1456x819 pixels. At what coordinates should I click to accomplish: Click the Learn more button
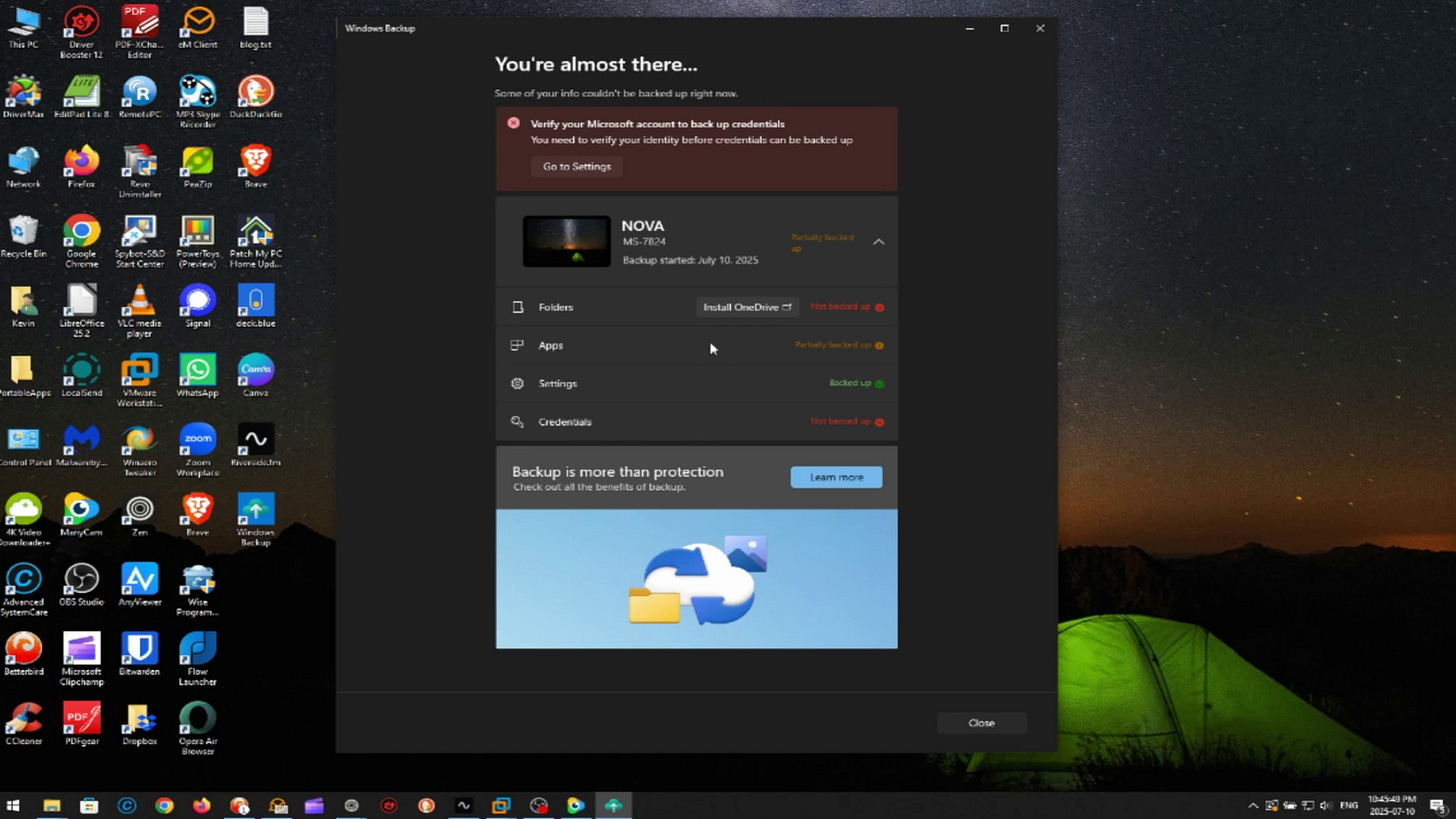tap(836, 477)
